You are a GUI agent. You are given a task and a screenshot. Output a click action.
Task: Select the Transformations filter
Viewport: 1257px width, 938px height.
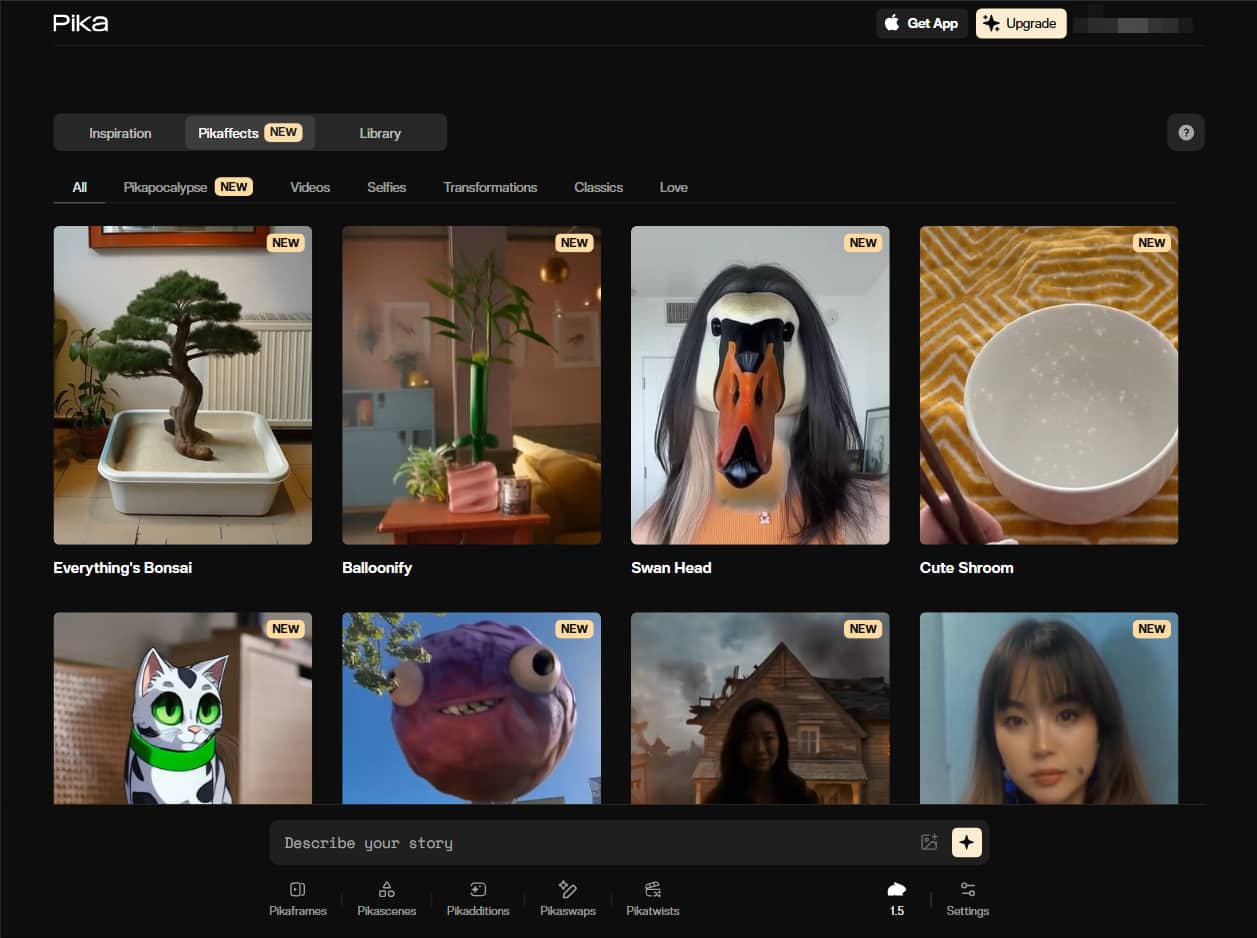[x=490, y=187]
